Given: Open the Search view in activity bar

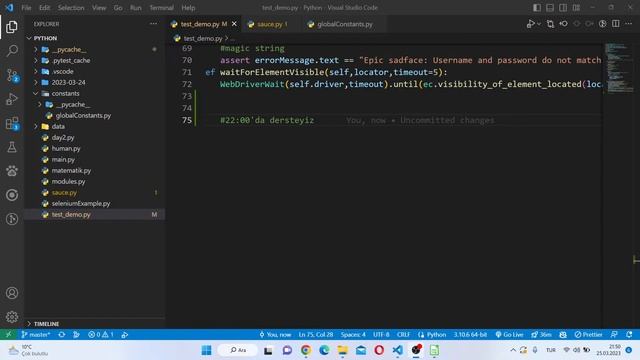Looking at the screenshot, I should coord(12,51).
